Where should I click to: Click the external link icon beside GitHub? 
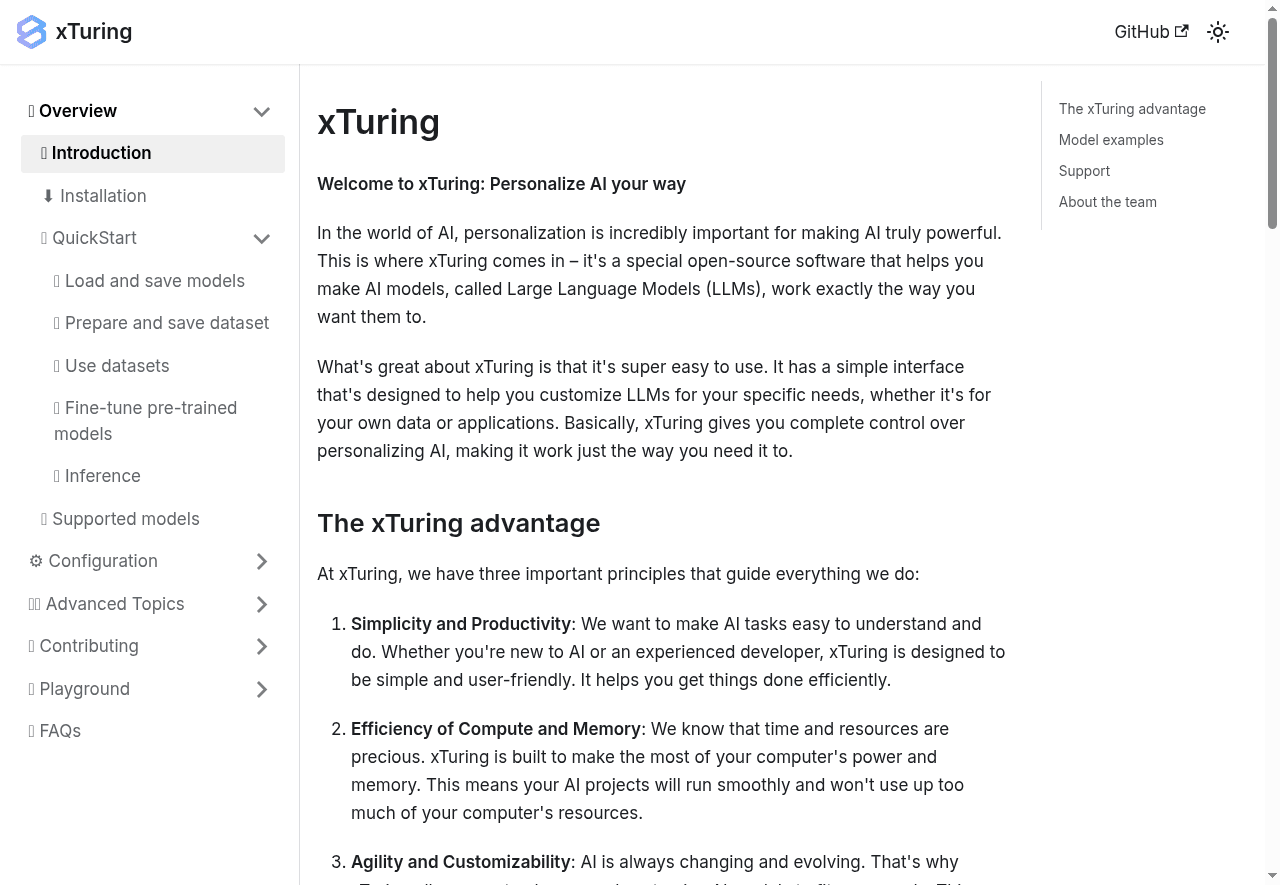click(1182, 31)
